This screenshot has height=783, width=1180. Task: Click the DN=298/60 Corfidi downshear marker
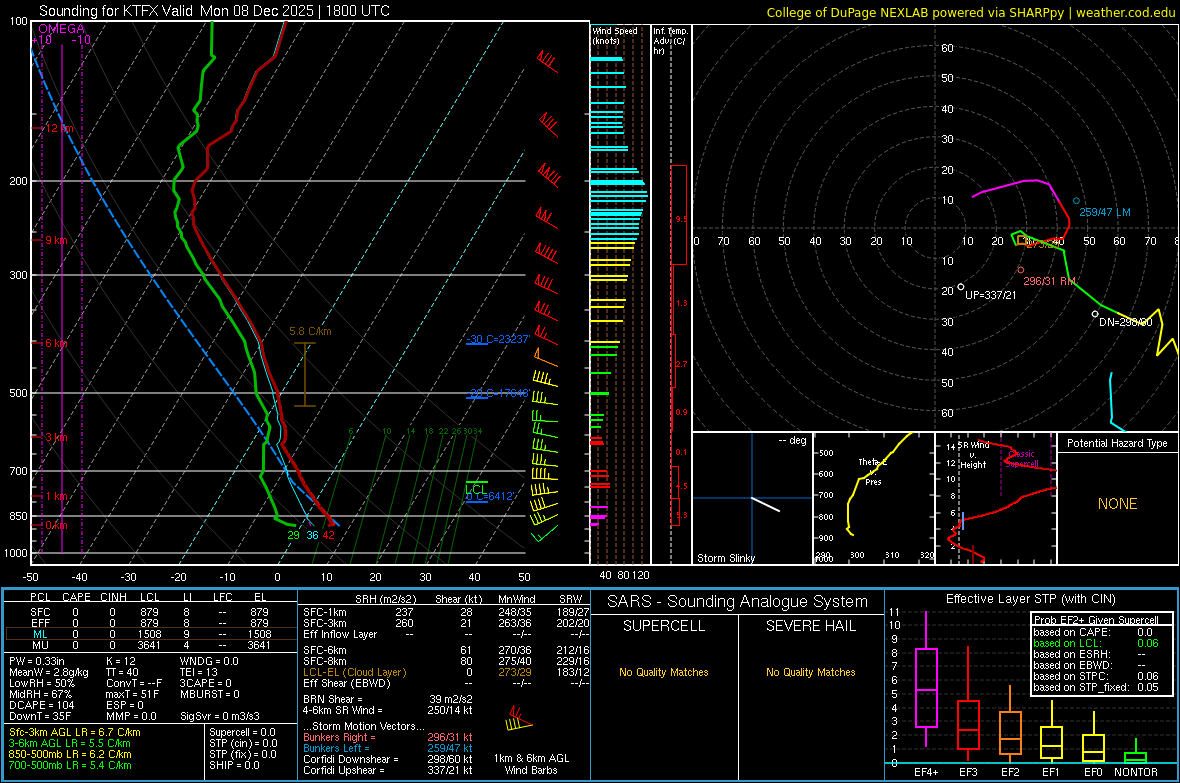(x=1095, y=314)
